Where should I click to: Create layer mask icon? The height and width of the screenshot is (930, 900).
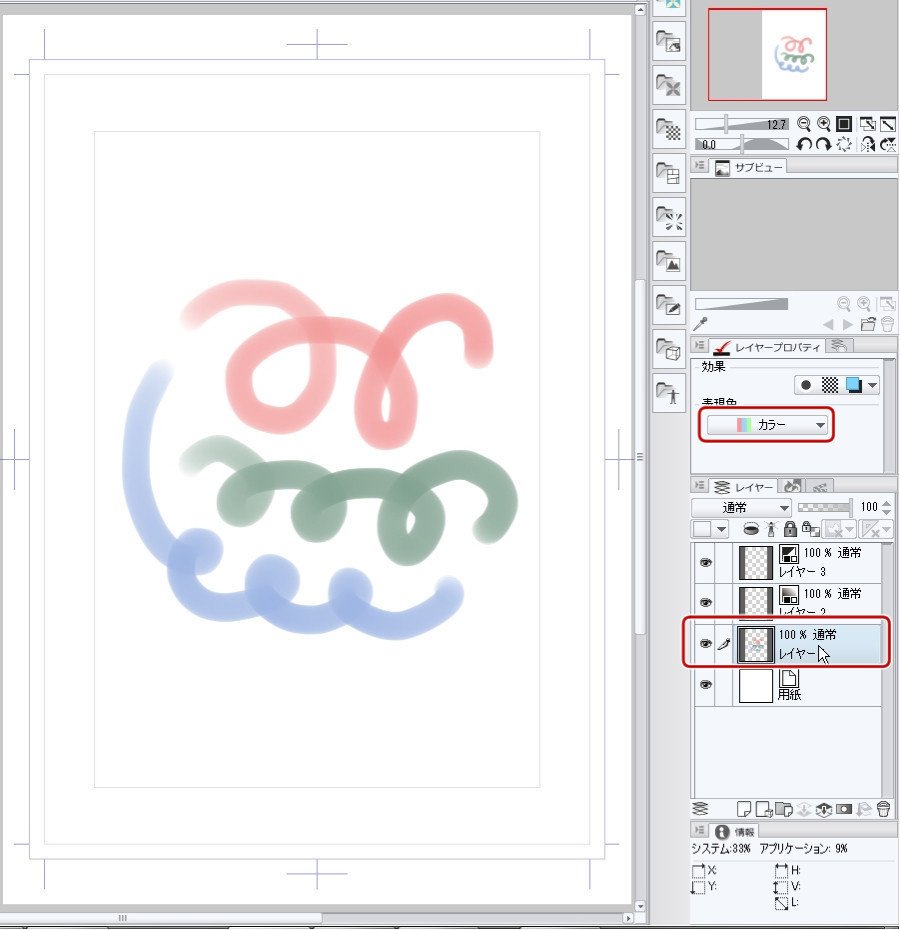click(x=844, y=809)
